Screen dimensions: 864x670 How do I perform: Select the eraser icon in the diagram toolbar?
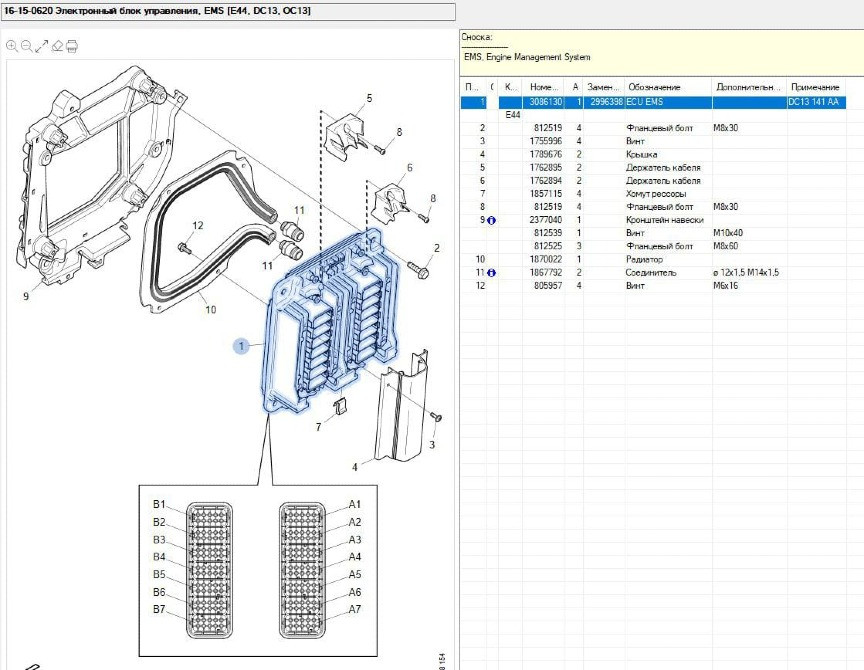tap(57, 46)
